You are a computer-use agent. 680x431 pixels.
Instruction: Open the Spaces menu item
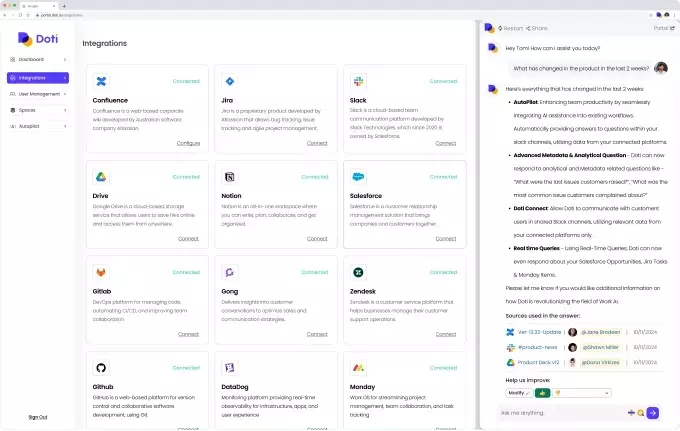click(38, 110)
